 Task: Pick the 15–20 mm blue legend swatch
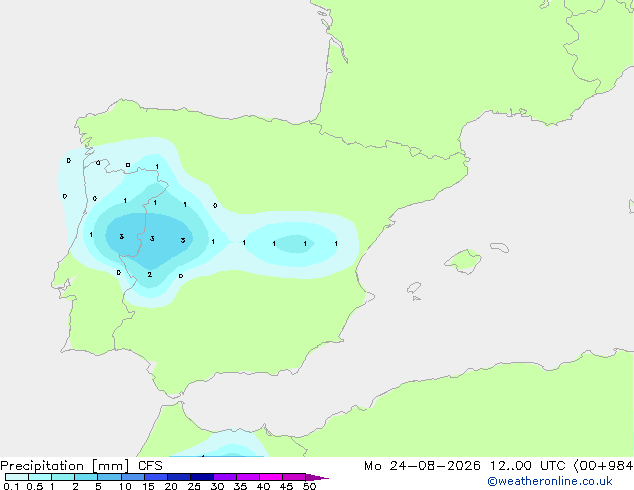click(156, 477)
